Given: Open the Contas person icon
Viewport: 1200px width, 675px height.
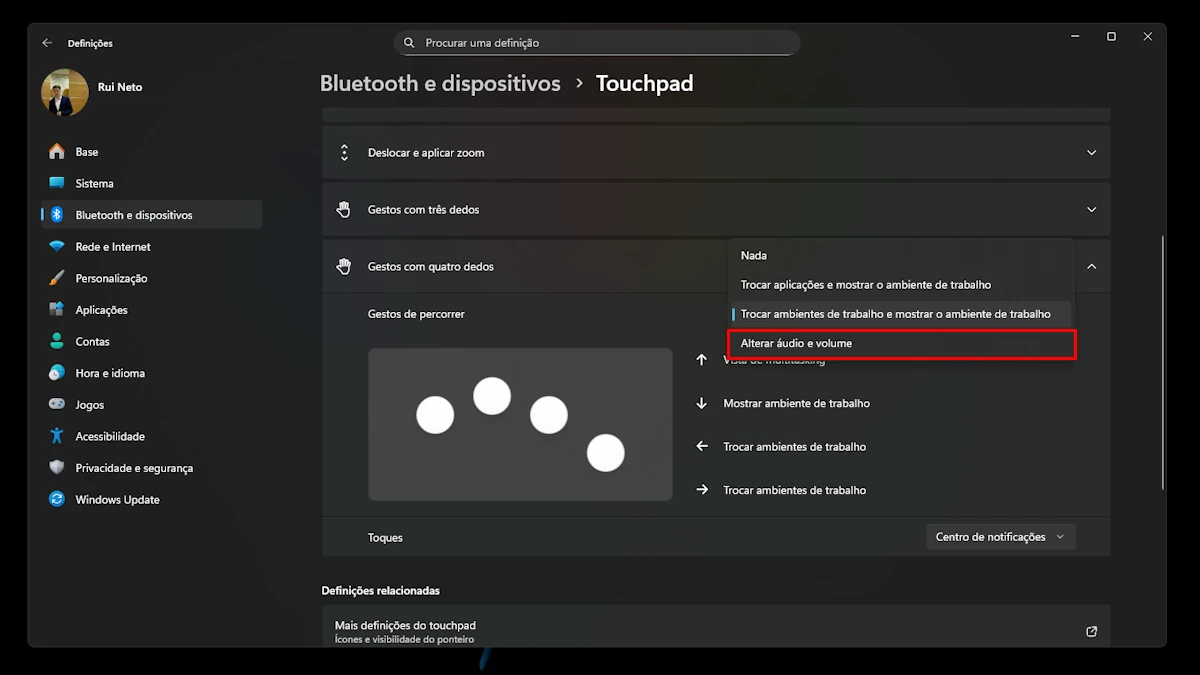Looking at the screenshot, I should (57, 341).
